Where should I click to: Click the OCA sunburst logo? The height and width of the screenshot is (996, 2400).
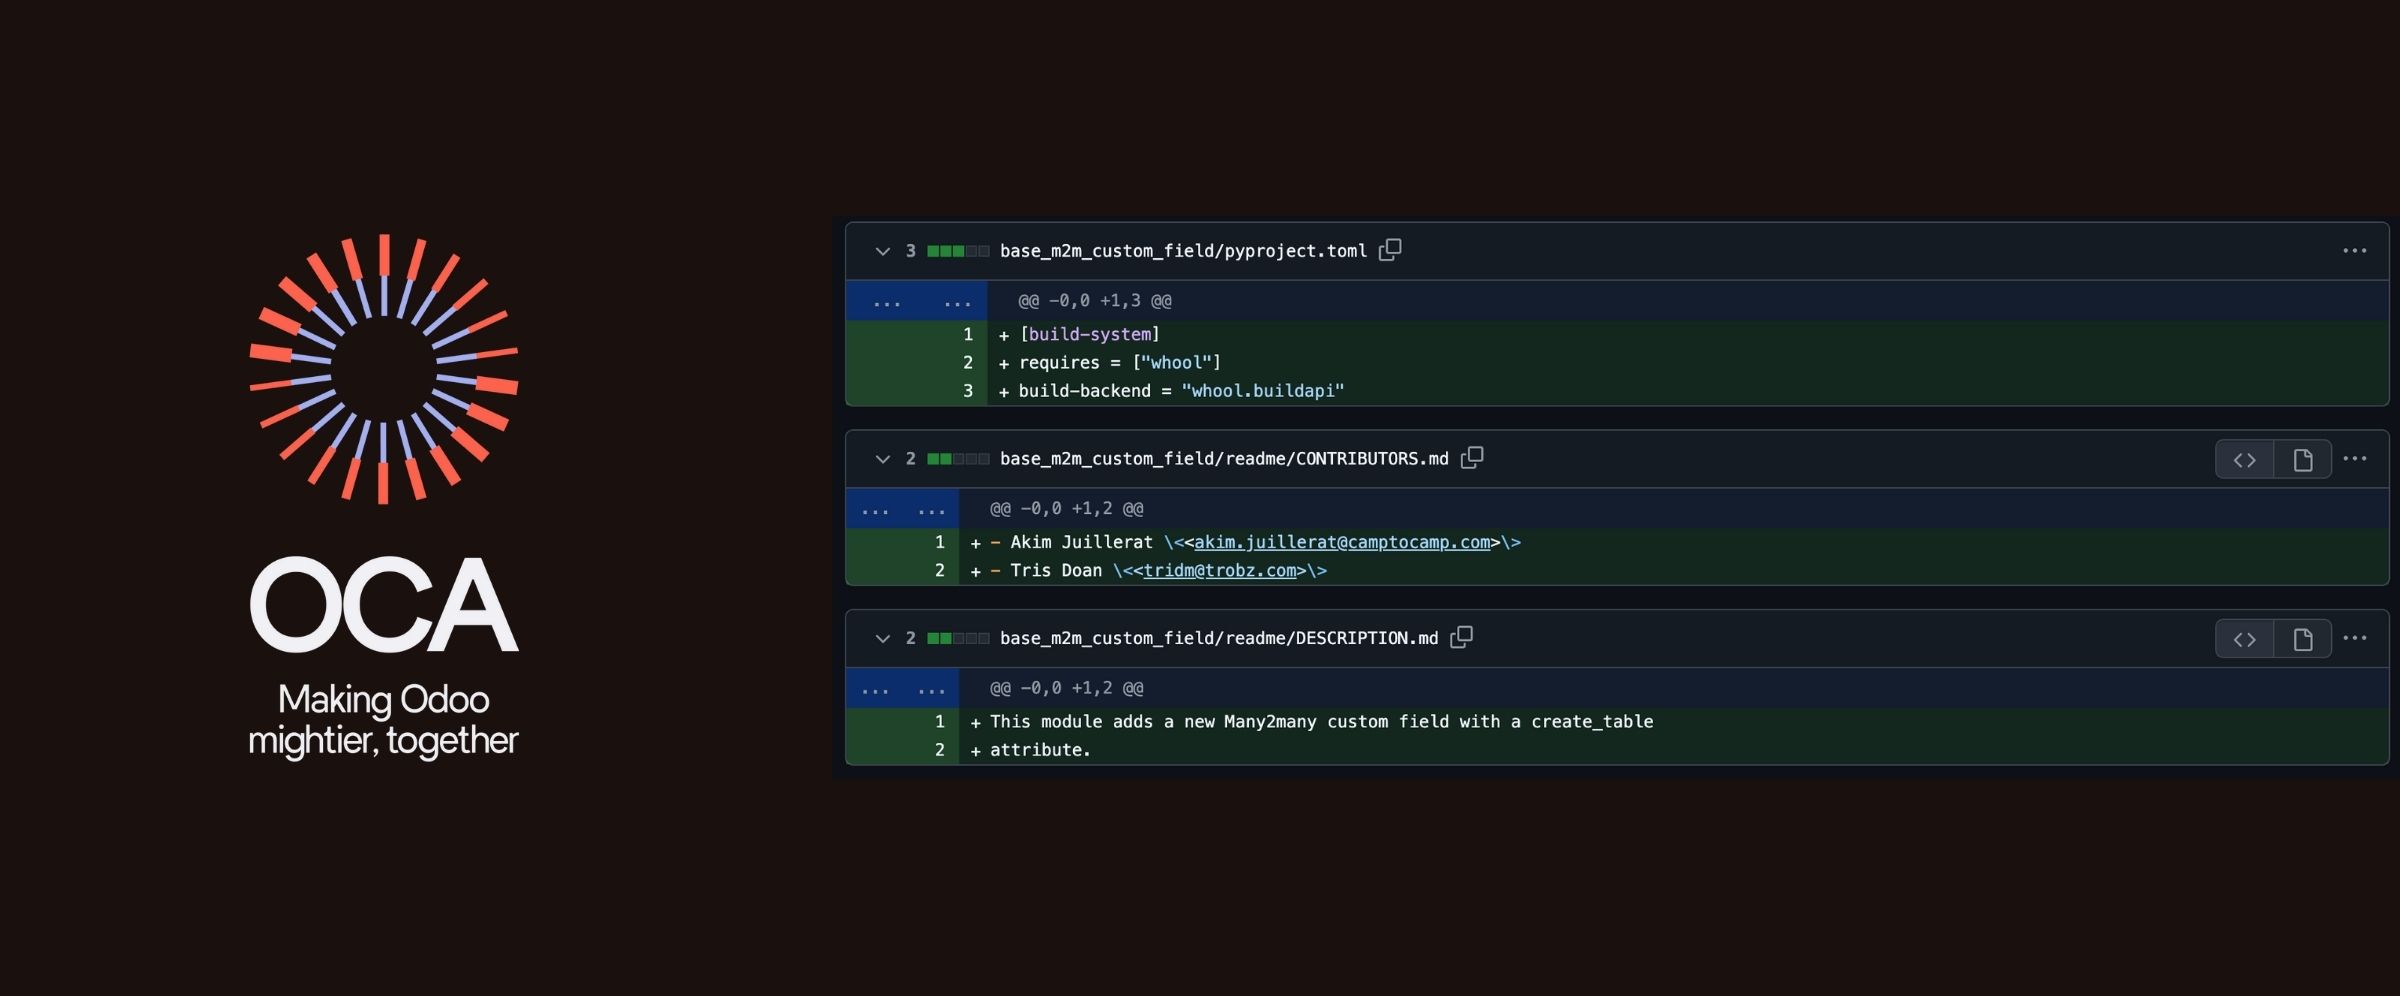point(384,369)
